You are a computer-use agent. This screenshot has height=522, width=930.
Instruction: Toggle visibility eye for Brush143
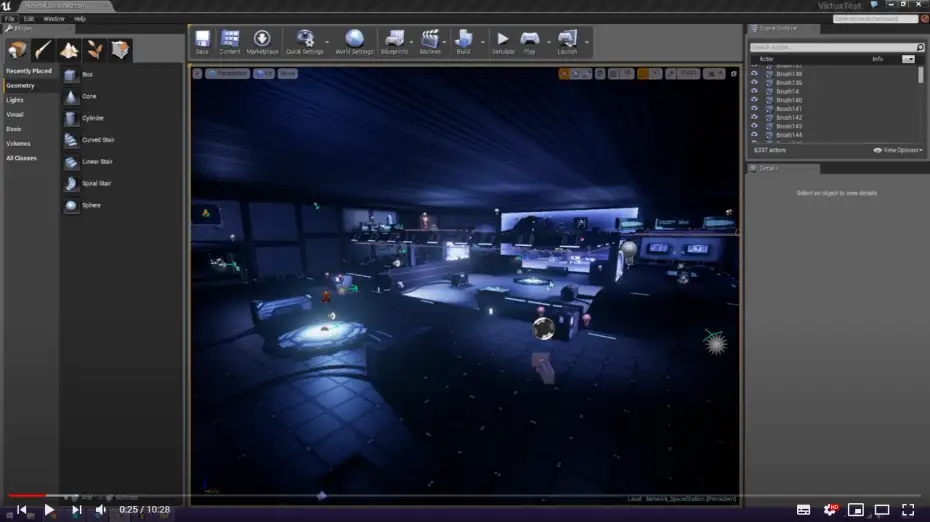(x=754, y=126)
